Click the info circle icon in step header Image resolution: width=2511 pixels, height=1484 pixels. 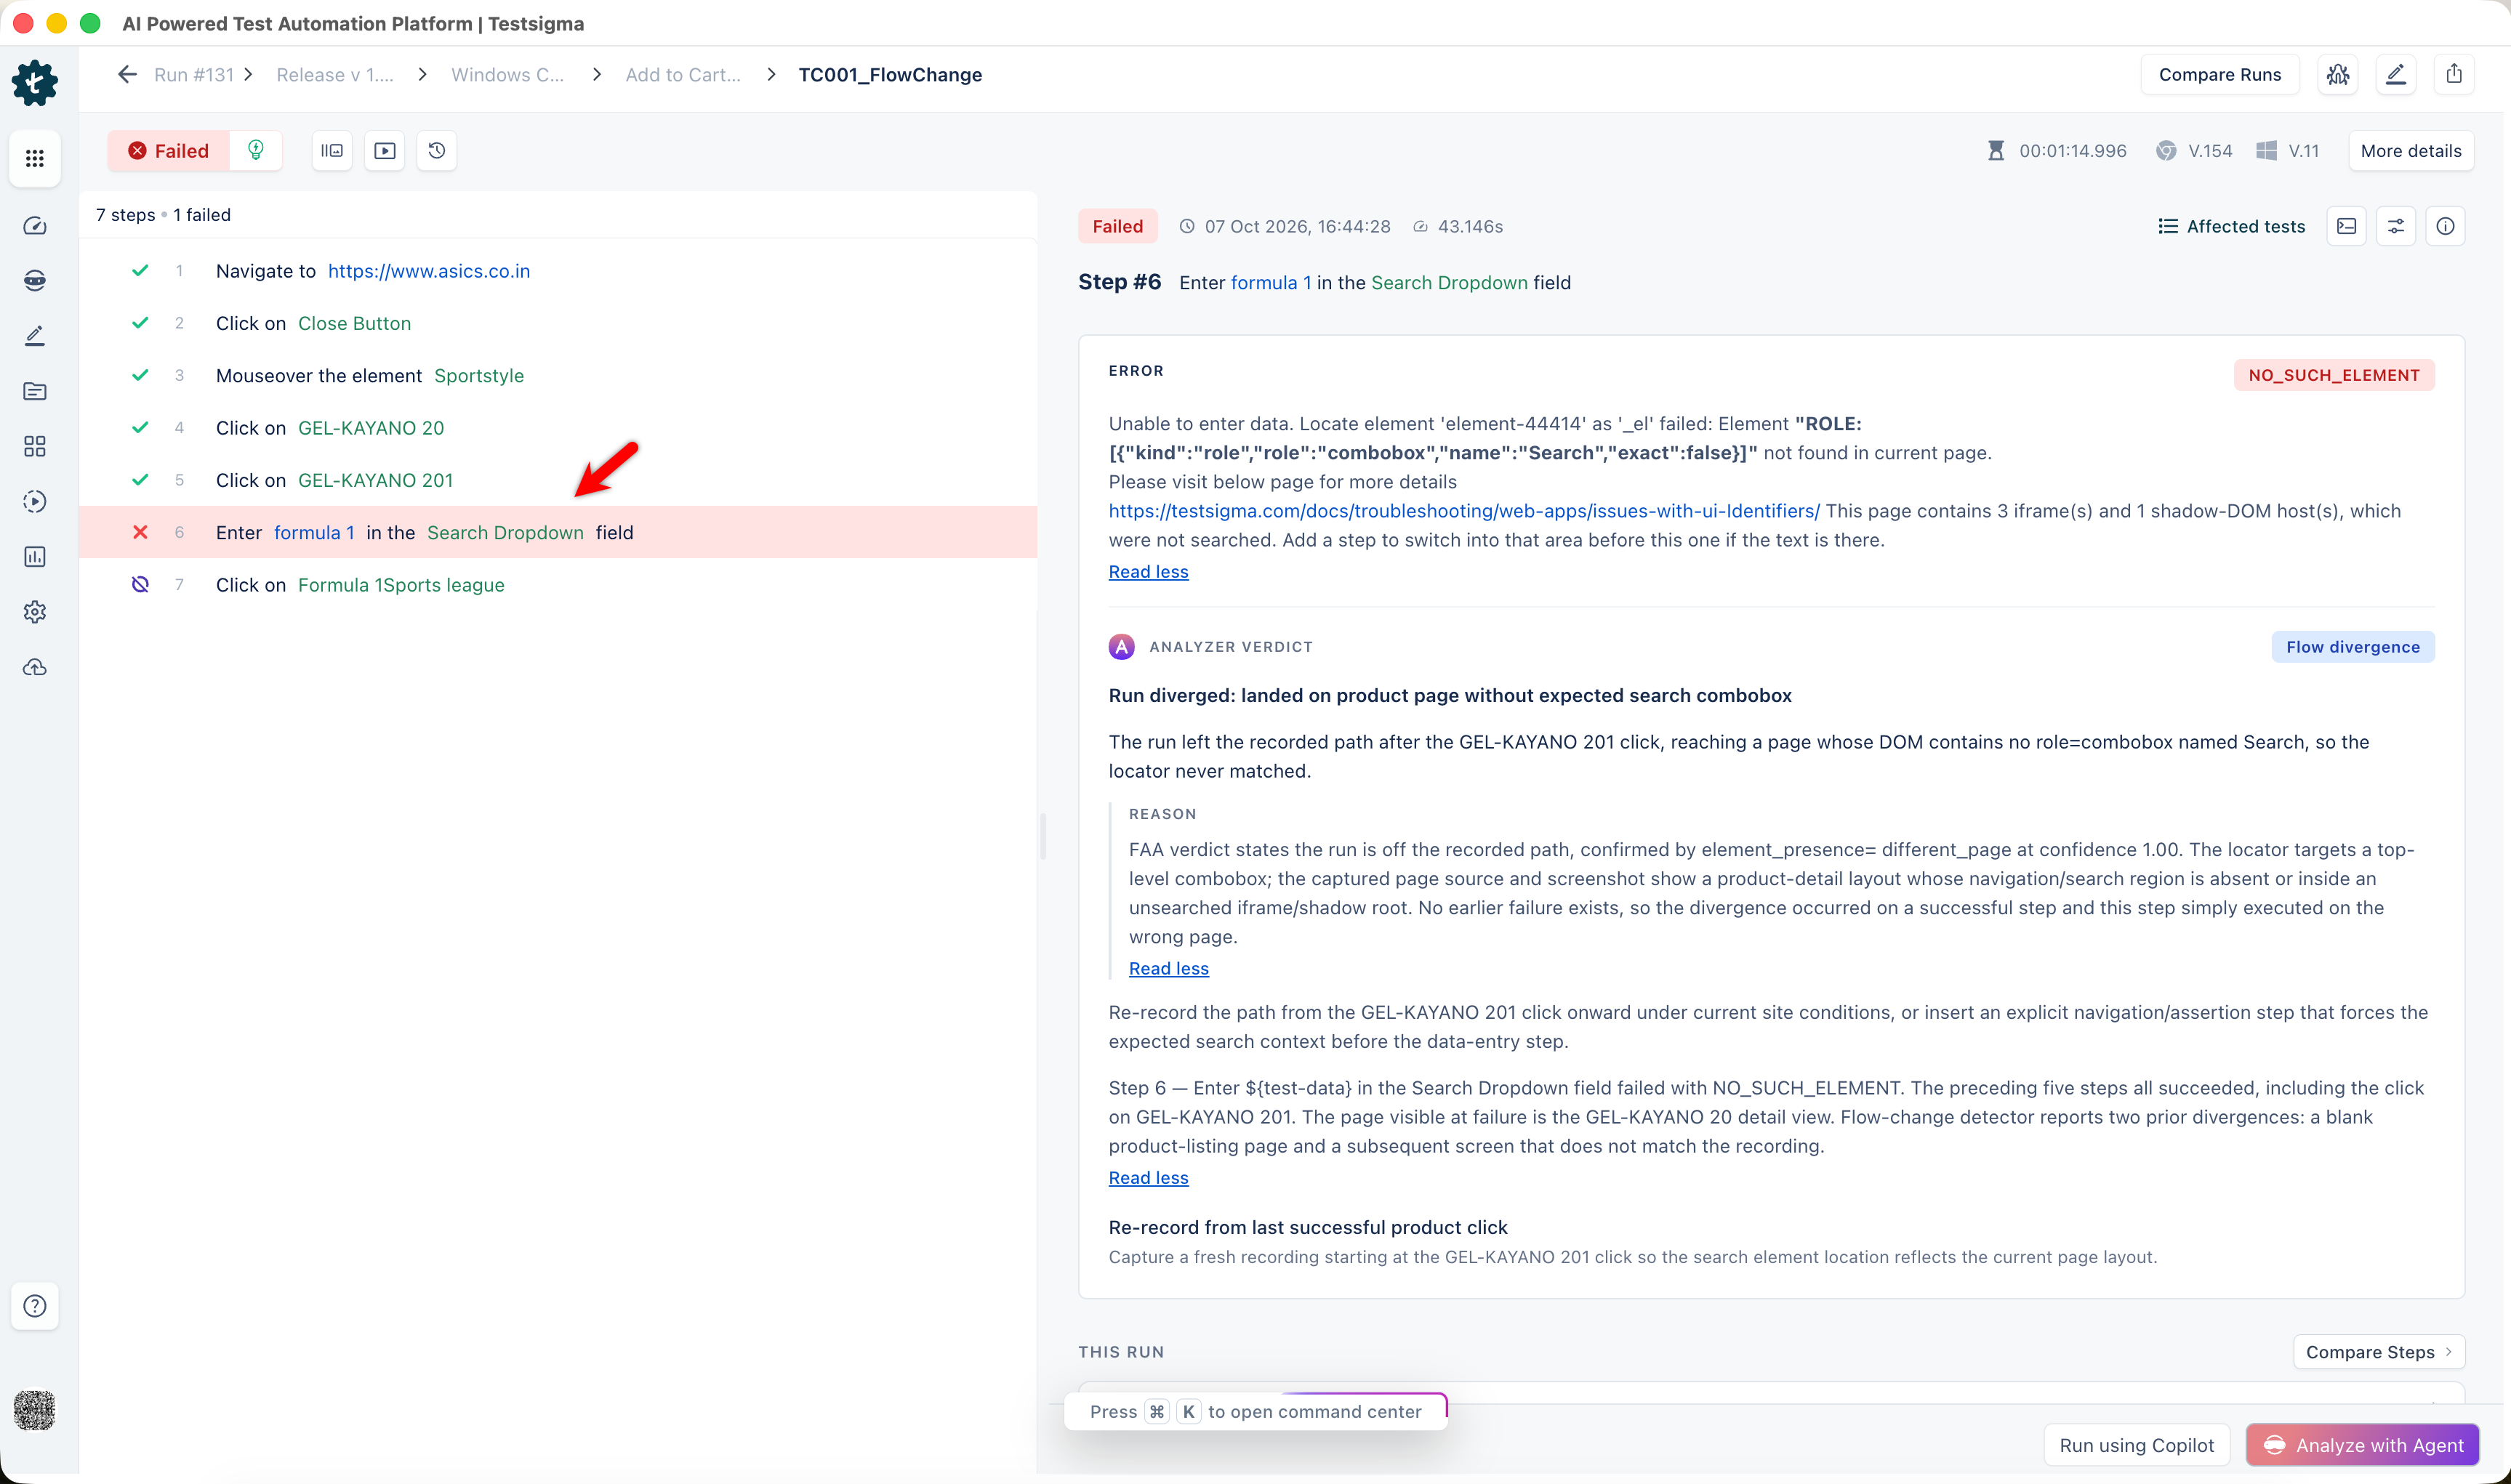(x=2445, y=226)
